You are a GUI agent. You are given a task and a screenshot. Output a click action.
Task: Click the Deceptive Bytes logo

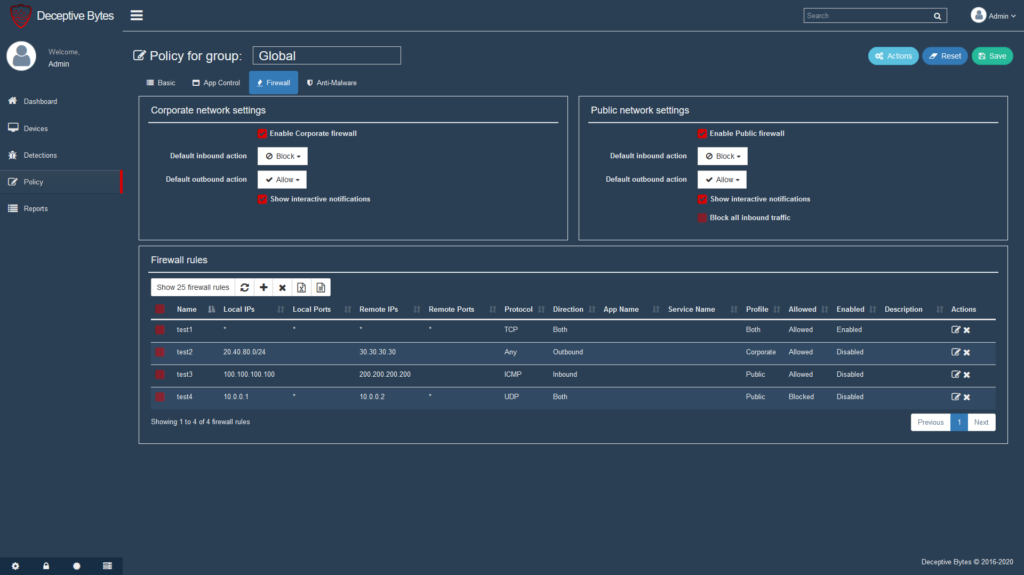click(21, 16)
